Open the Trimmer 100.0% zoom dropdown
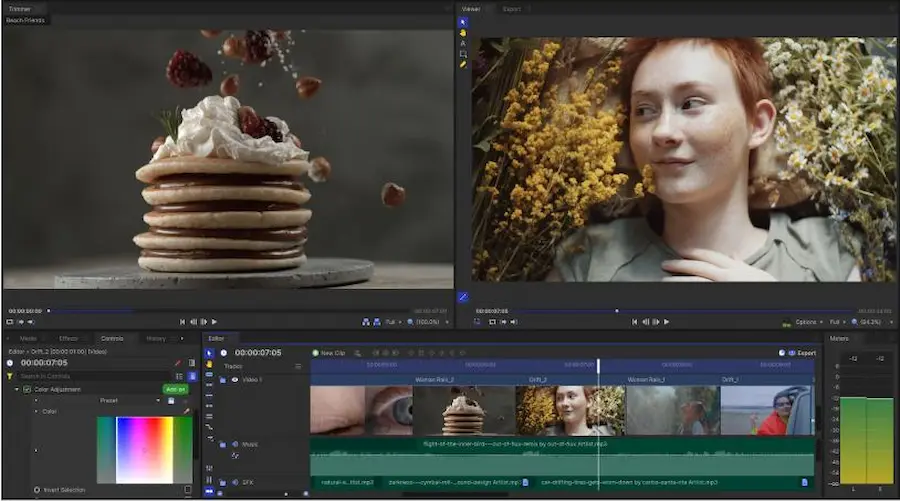This screenshot has height=501, width=900. click(428, 322)
